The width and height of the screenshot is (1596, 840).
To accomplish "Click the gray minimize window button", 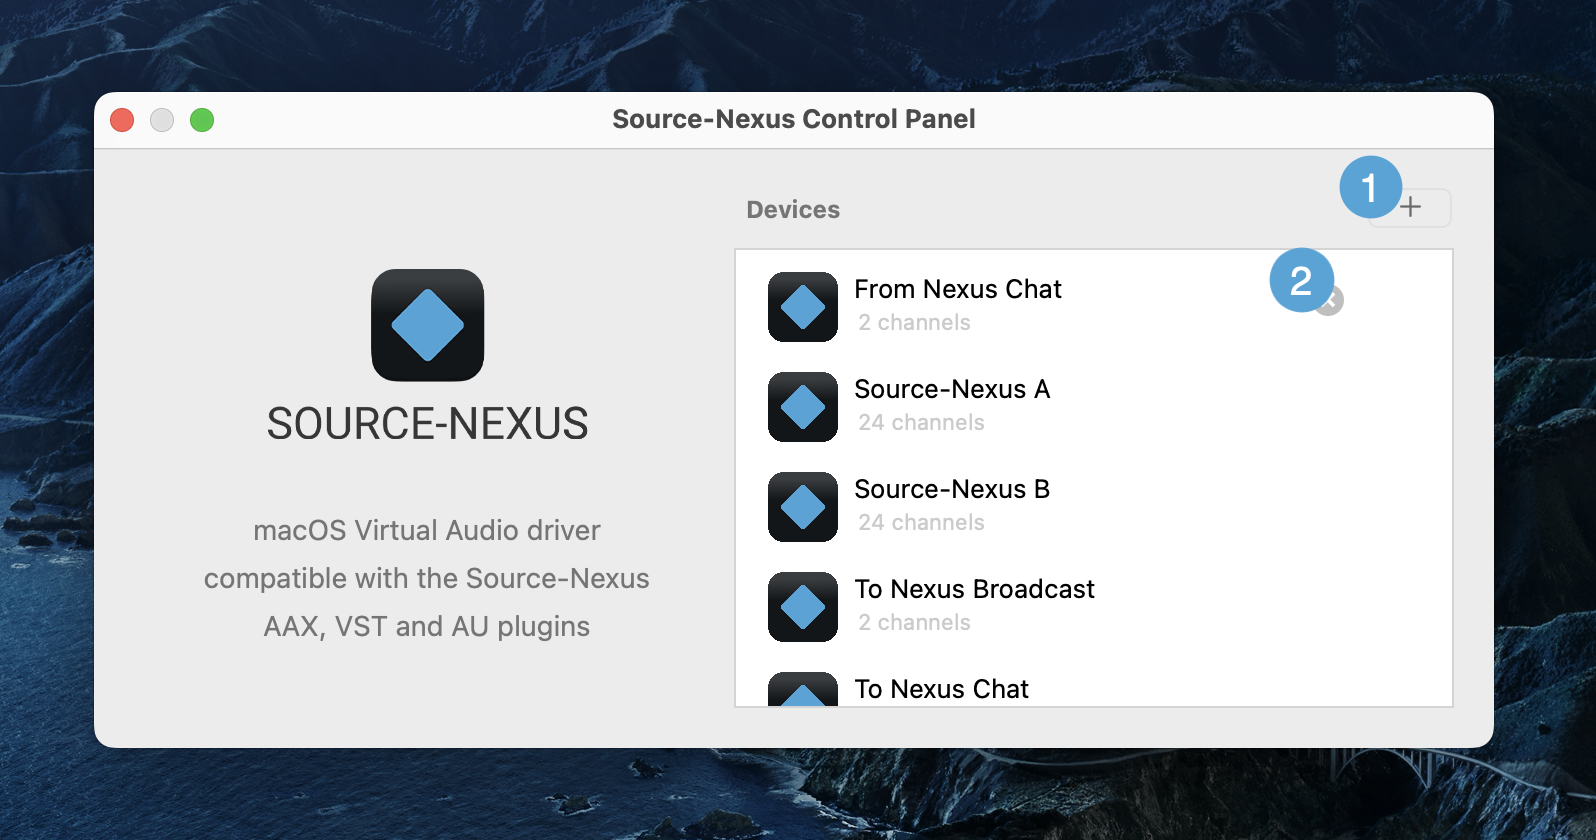I will click(x=162, y=120).
